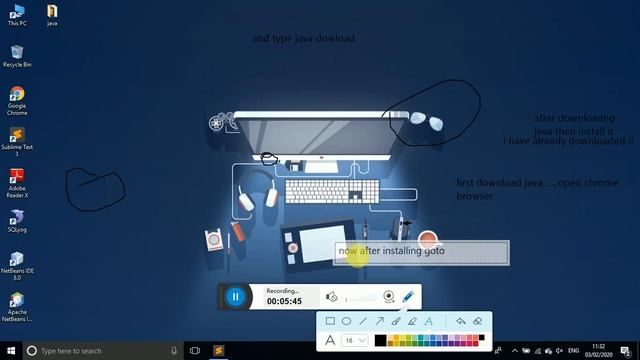Screen dimensions: 640x360
Task: Pick the small black swatch at palette end
Action: (x=482, y=337)
